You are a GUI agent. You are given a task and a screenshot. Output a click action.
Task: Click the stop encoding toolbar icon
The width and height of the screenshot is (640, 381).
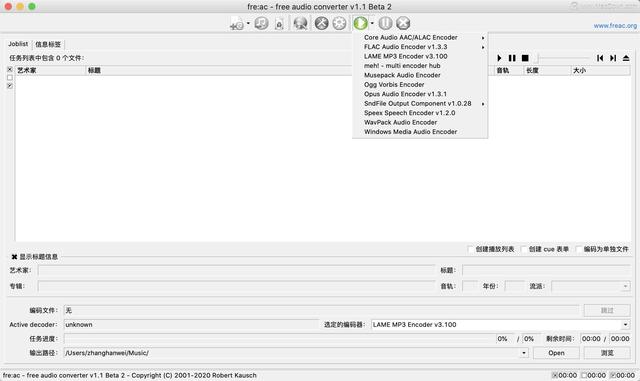click(403, 23)
